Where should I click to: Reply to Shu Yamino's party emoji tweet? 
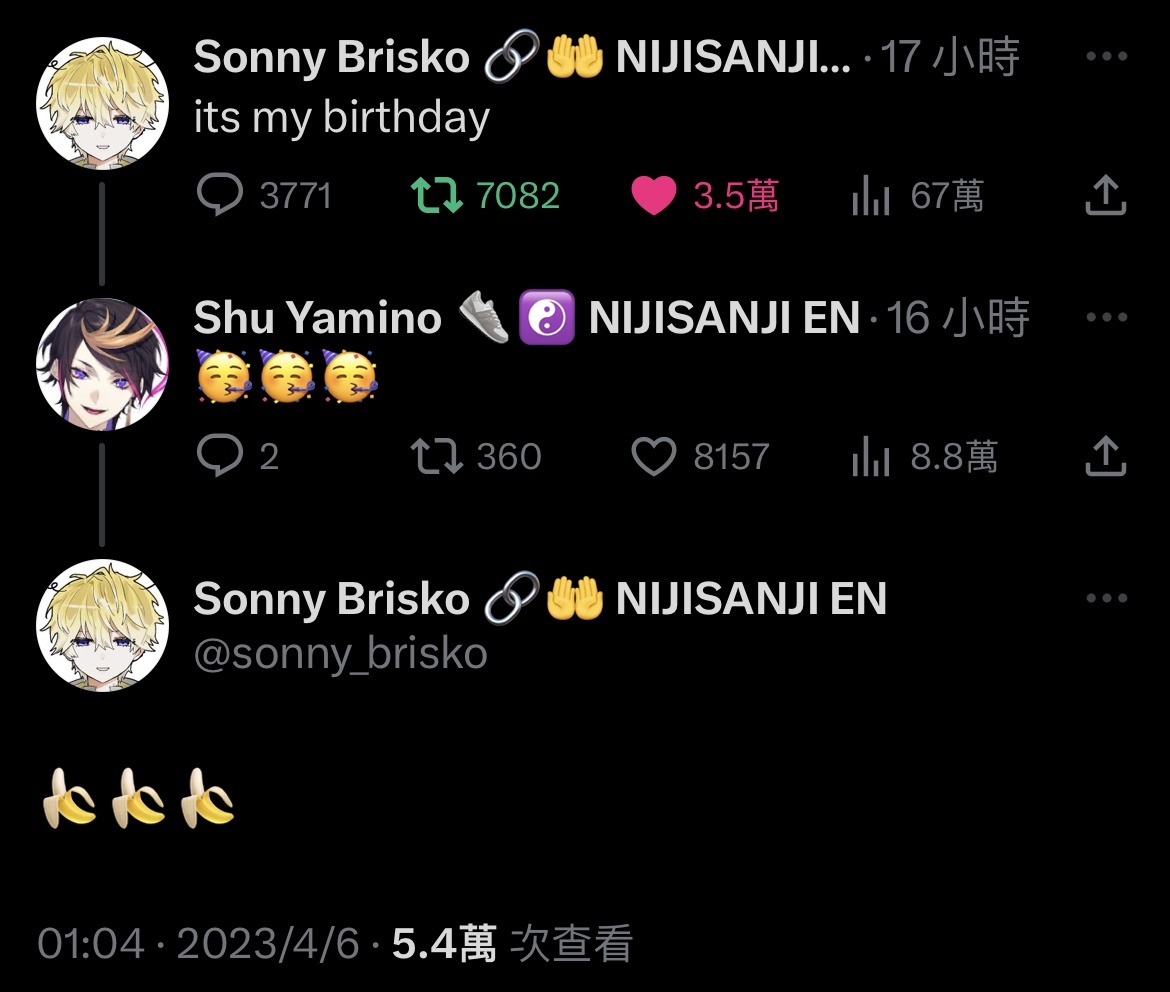coord(237,456)
